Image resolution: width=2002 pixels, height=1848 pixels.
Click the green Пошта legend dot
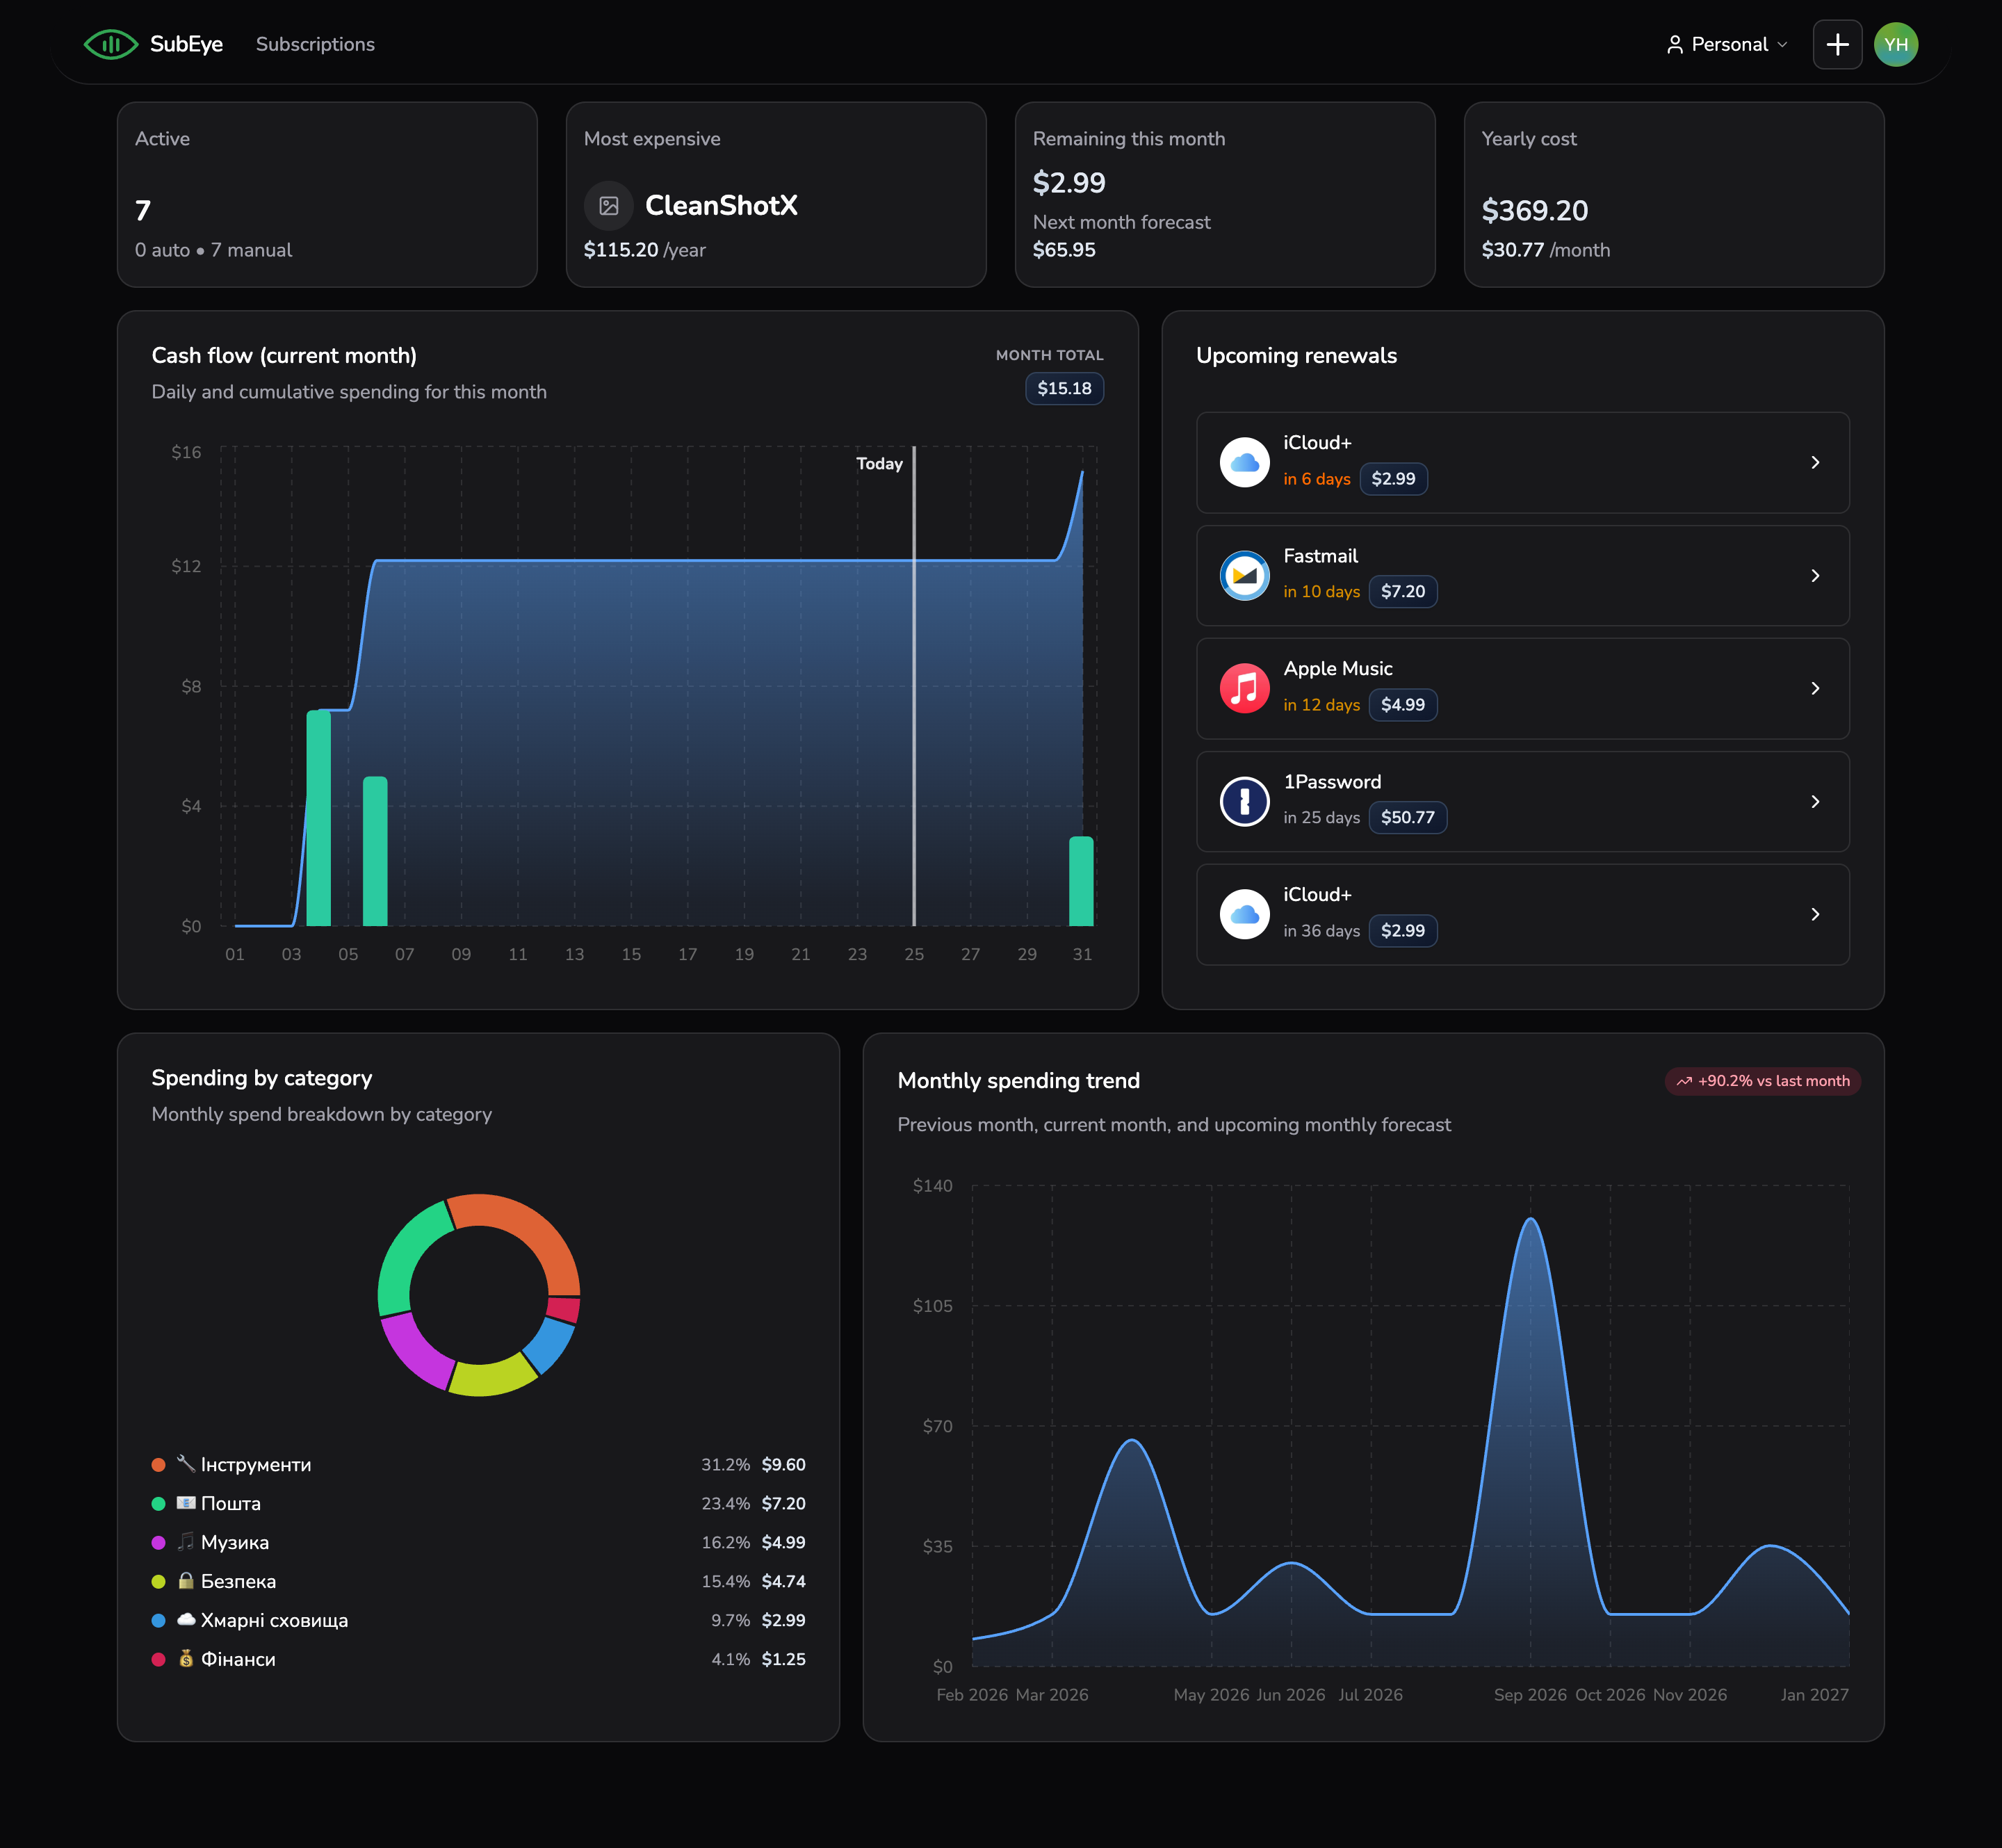pyautogui.click(x=158, y=1503)
